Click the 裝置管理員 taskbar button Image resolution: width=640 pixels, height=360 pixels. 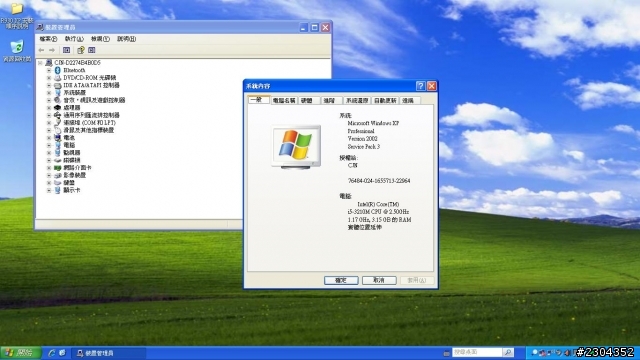(109, 353)
